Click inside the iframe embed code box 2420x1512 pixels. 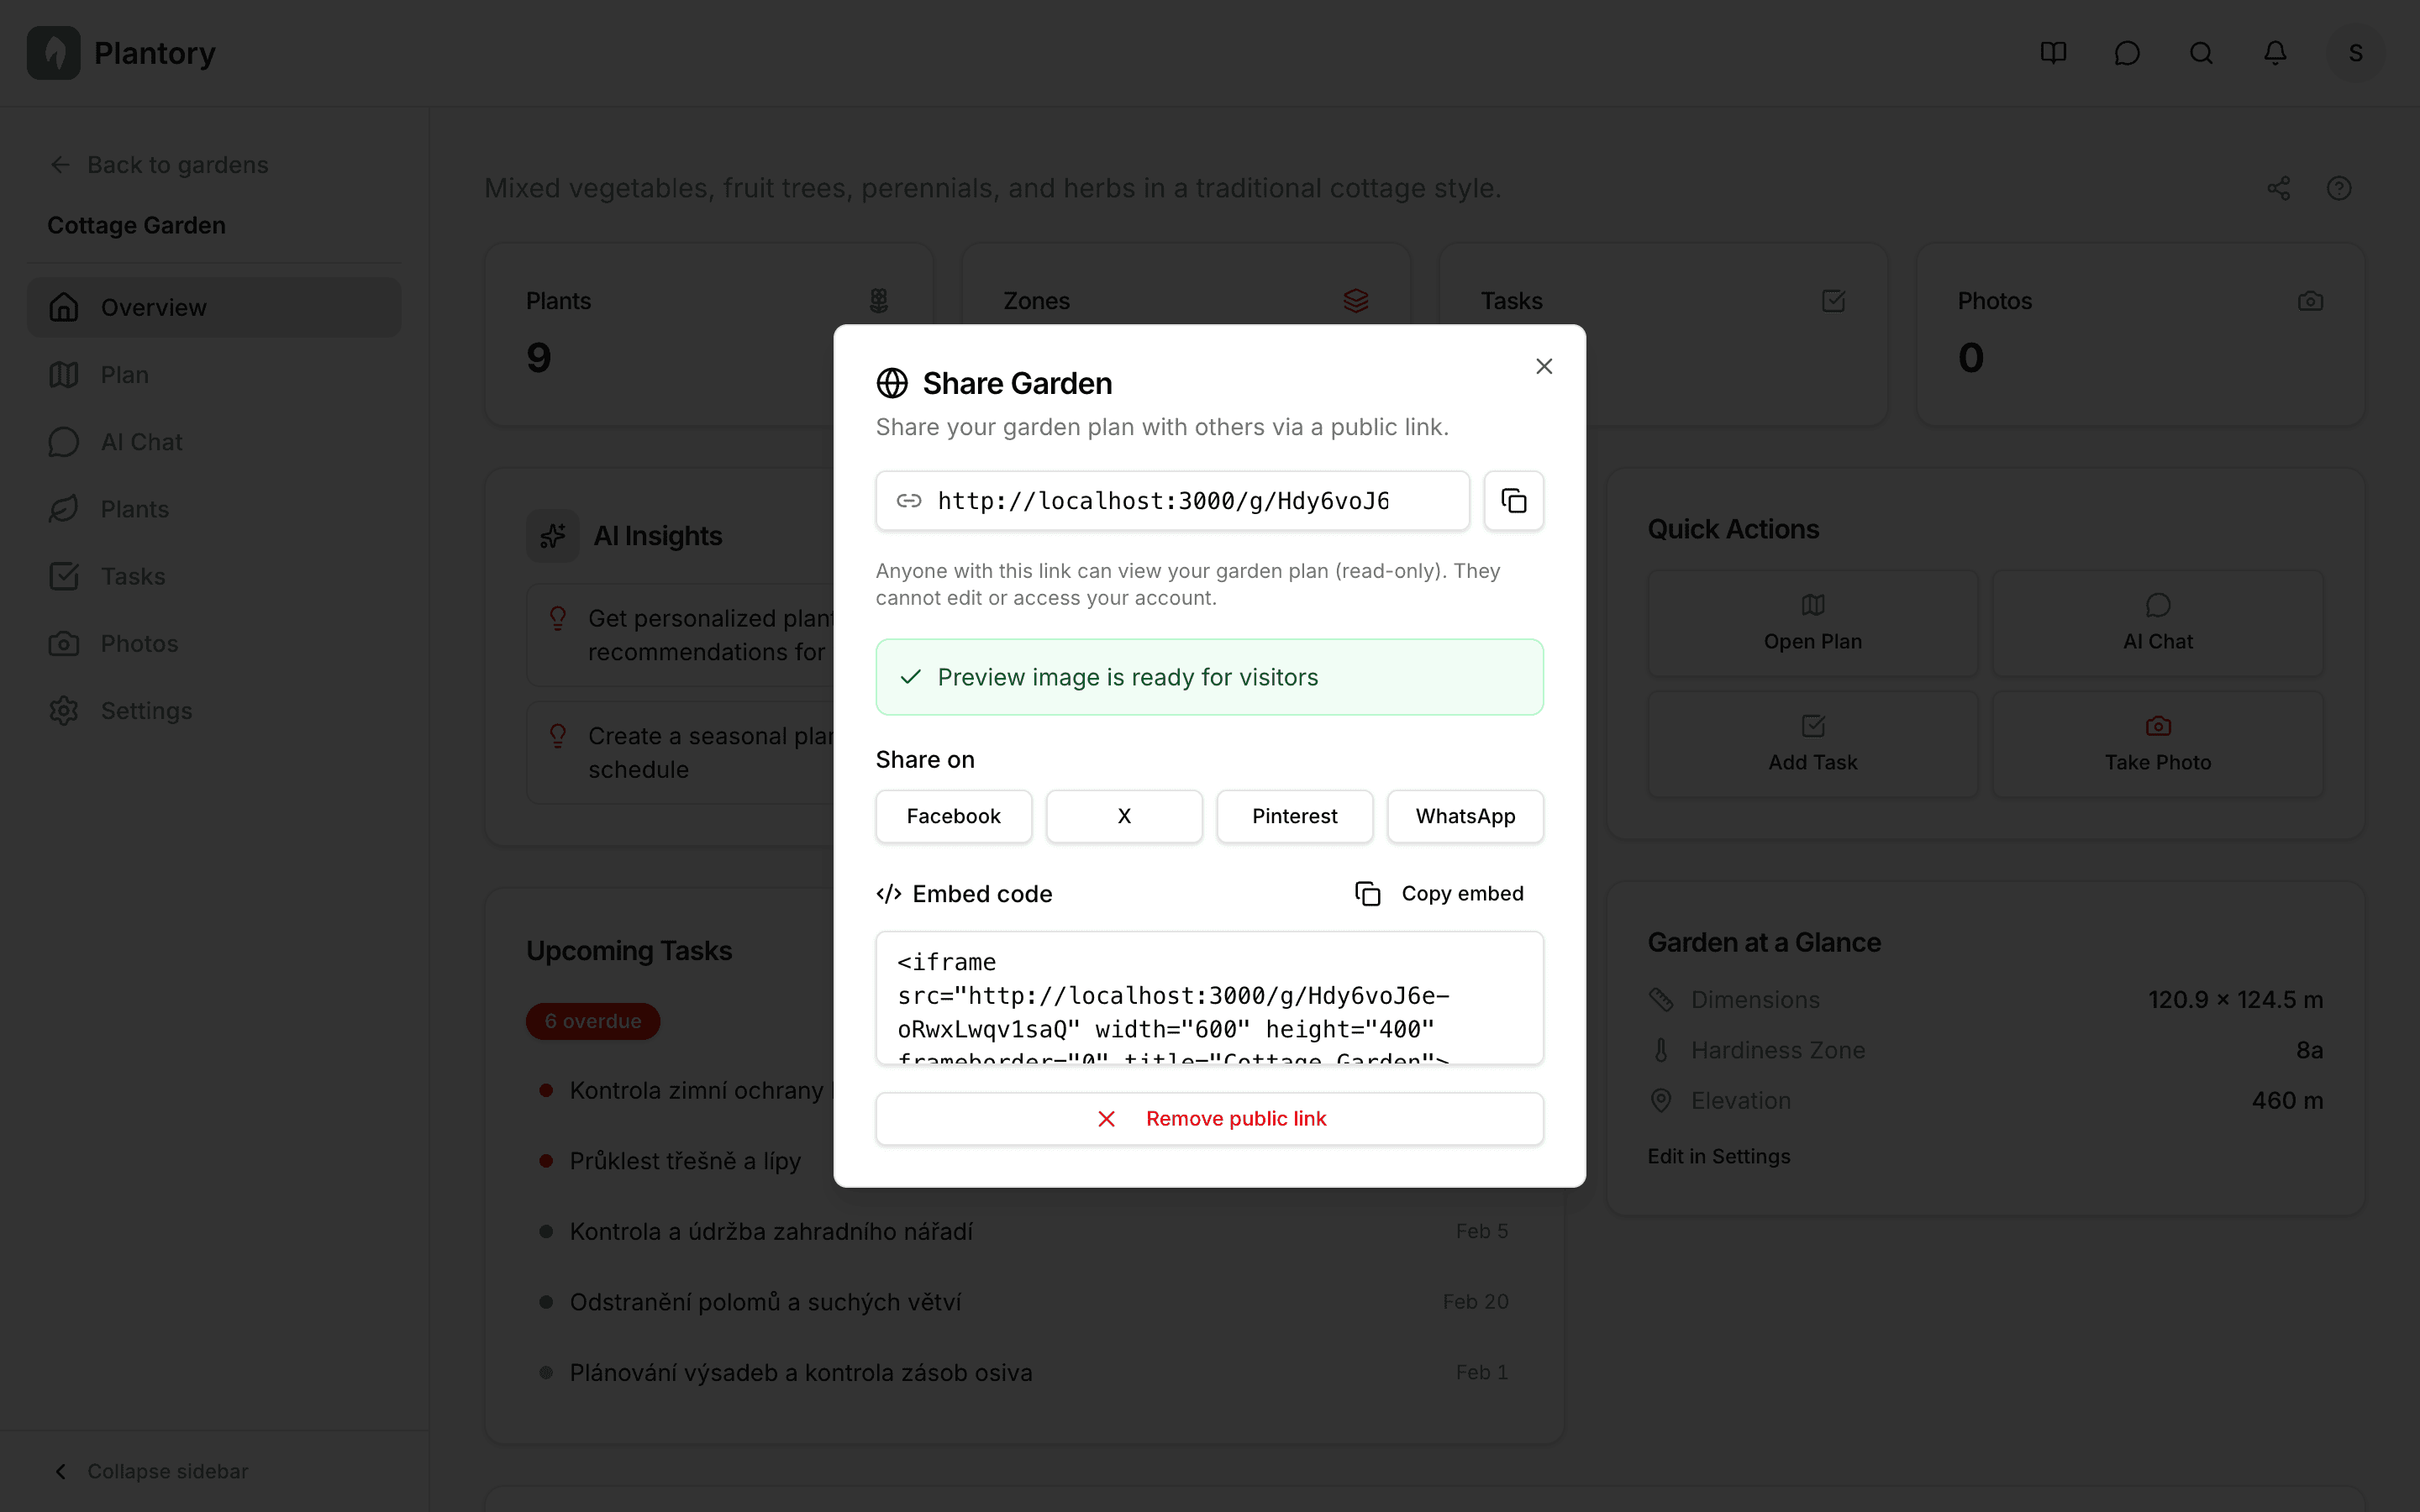point(1209,998)
